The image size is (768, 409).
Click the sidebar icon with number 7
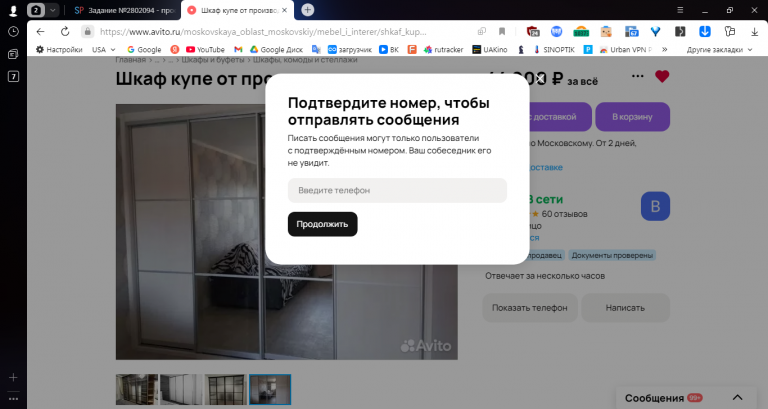coord(13,76)
